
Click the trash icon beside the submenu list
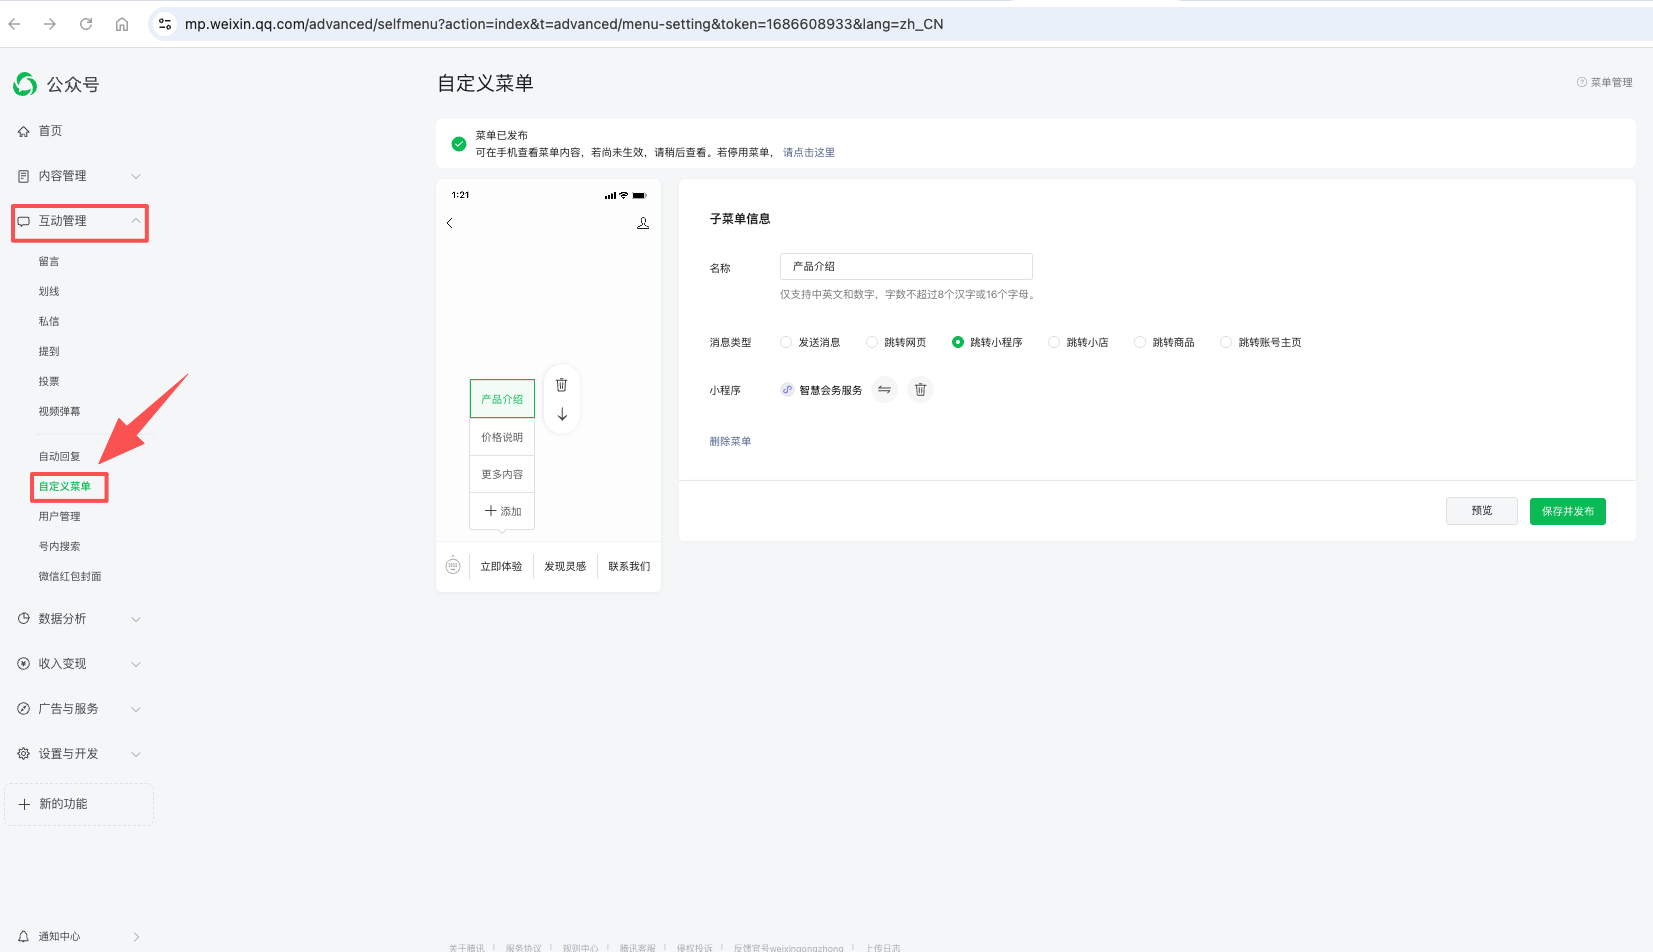coord(561,385)
